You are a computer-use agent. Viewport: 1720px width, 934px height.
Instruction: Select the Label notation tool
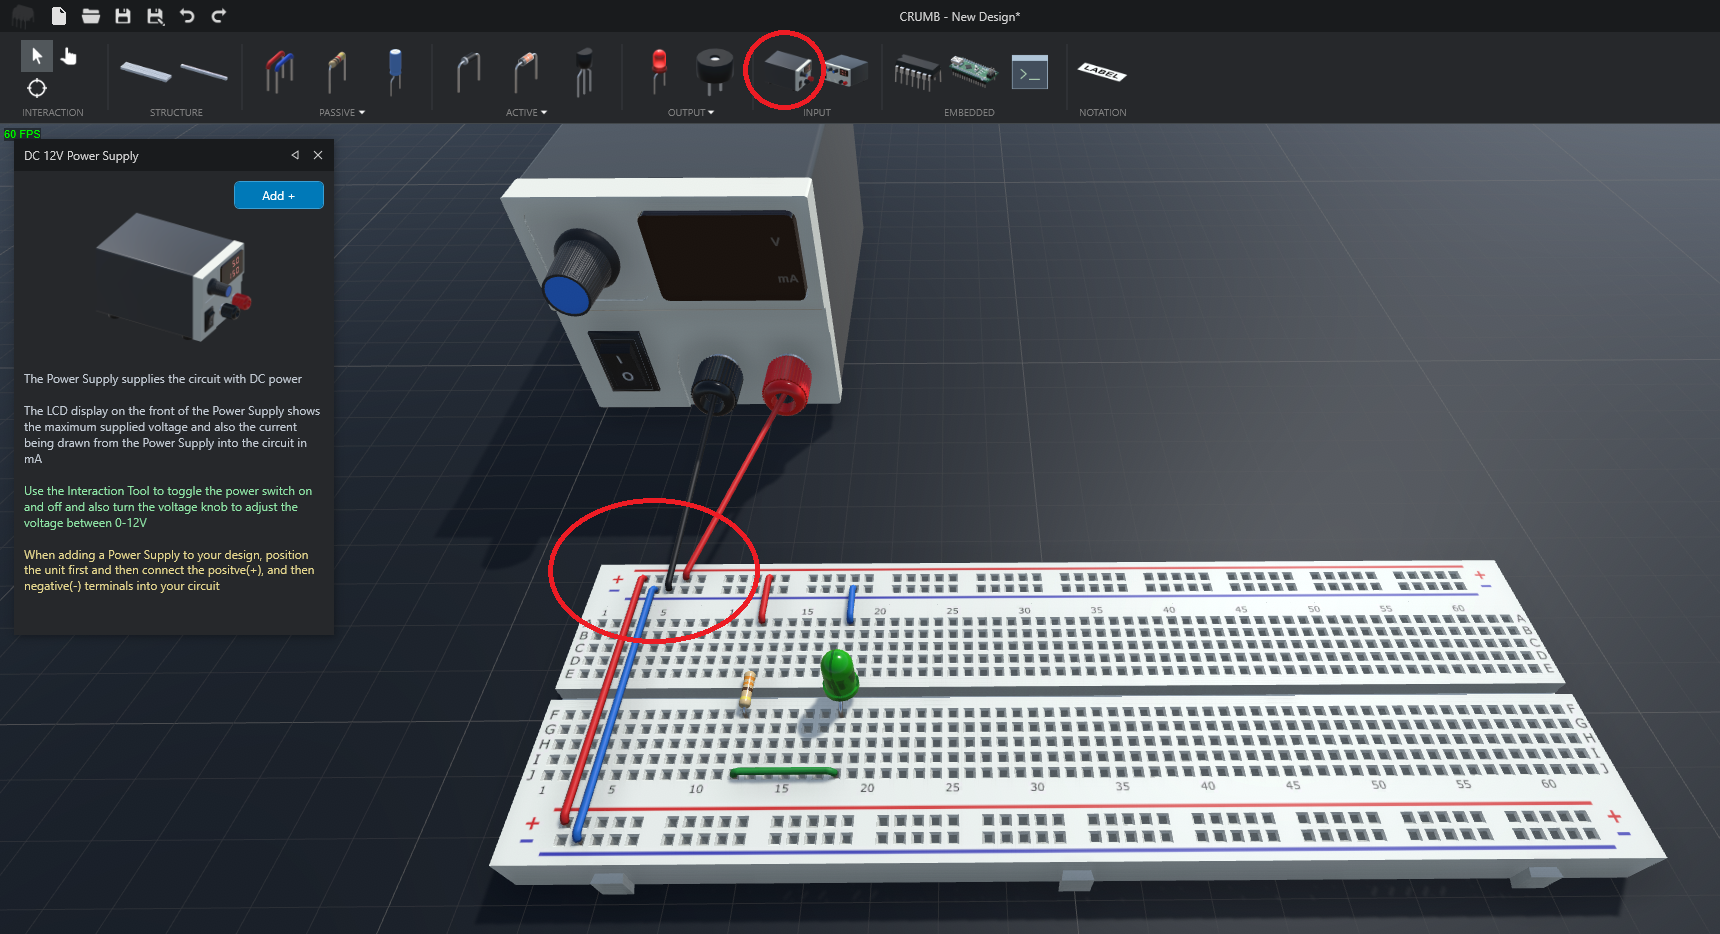tap(1102, 72)
